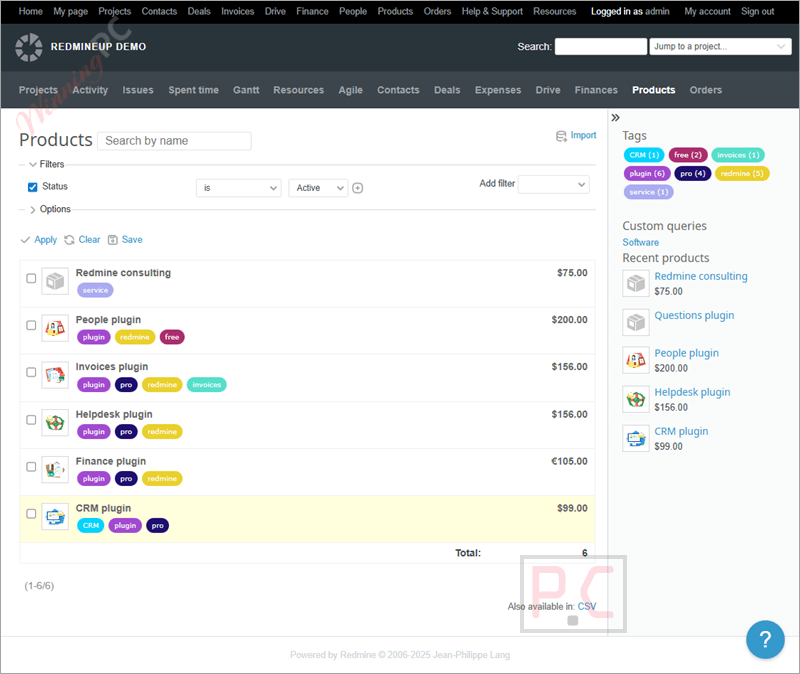The width and height of the screenshot is (800, 674).
Task: Open the Expenses tab
Action: click(x=498, y=90)
